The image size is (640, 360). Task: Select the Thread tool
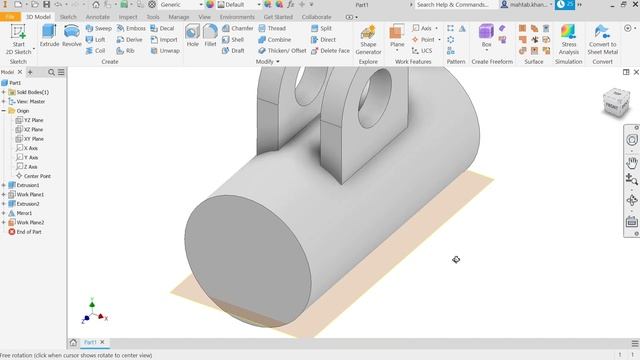pos(272,28)
